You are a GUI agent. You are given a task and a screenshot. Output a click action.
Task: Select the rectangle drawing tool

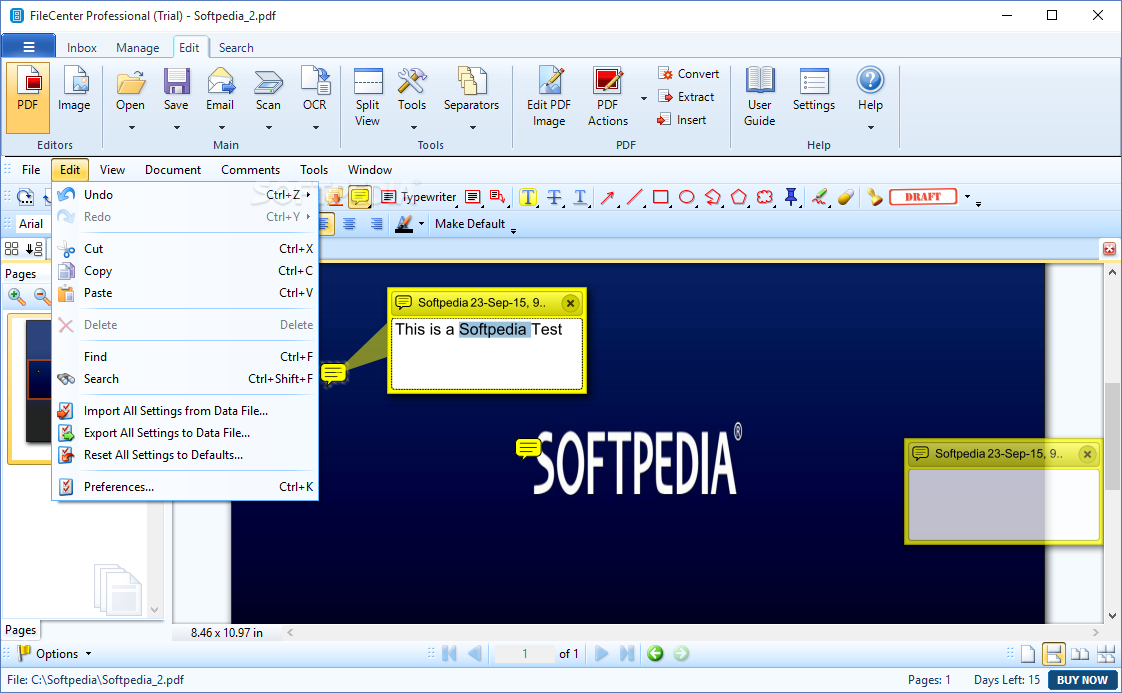[x=660, y=197]
